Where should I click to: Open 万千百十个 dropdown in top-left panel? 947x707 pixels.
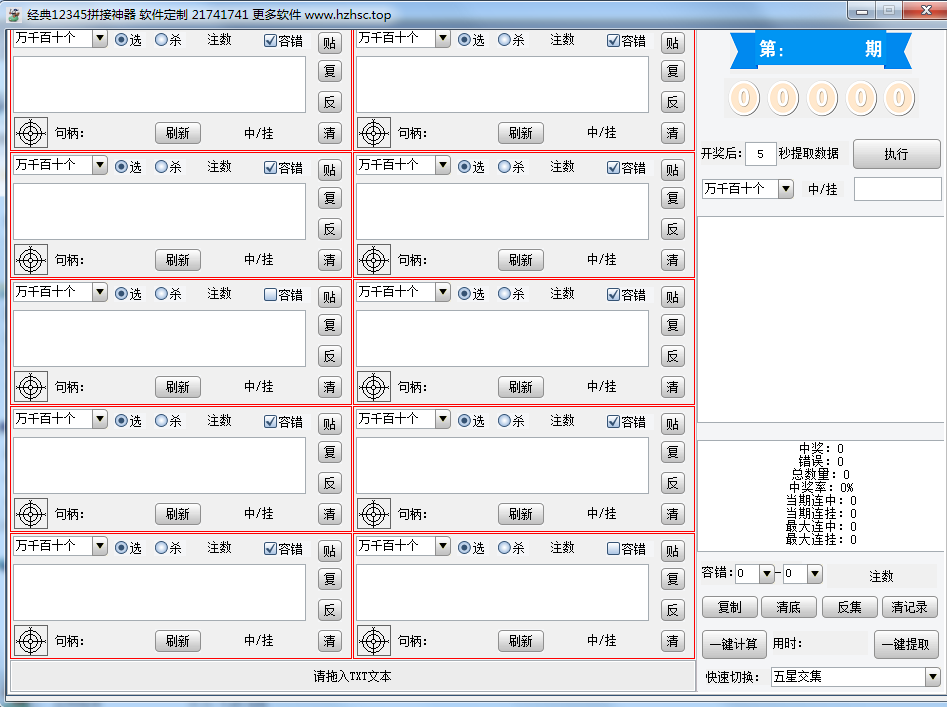[100, 39]
